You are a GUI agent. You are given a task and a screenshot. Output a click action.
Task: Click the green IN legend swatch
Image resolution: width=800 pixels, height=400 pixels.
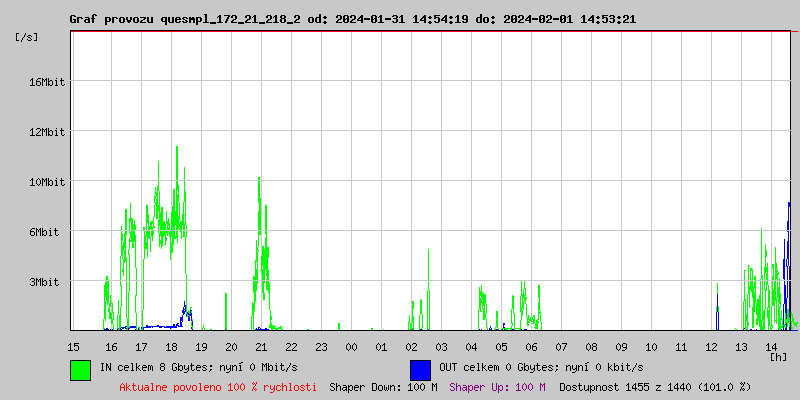(80, 369)
